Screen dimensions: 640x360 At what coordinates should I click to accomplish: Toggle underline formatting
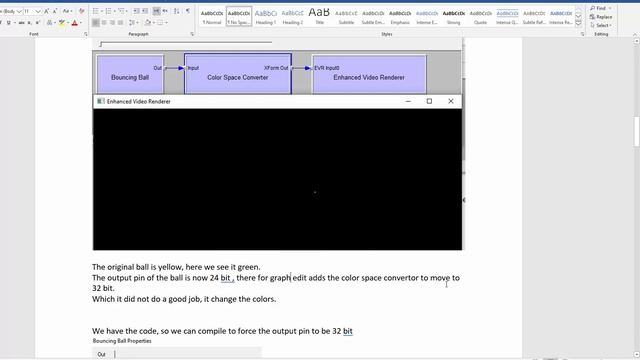[x=9, y=23]
